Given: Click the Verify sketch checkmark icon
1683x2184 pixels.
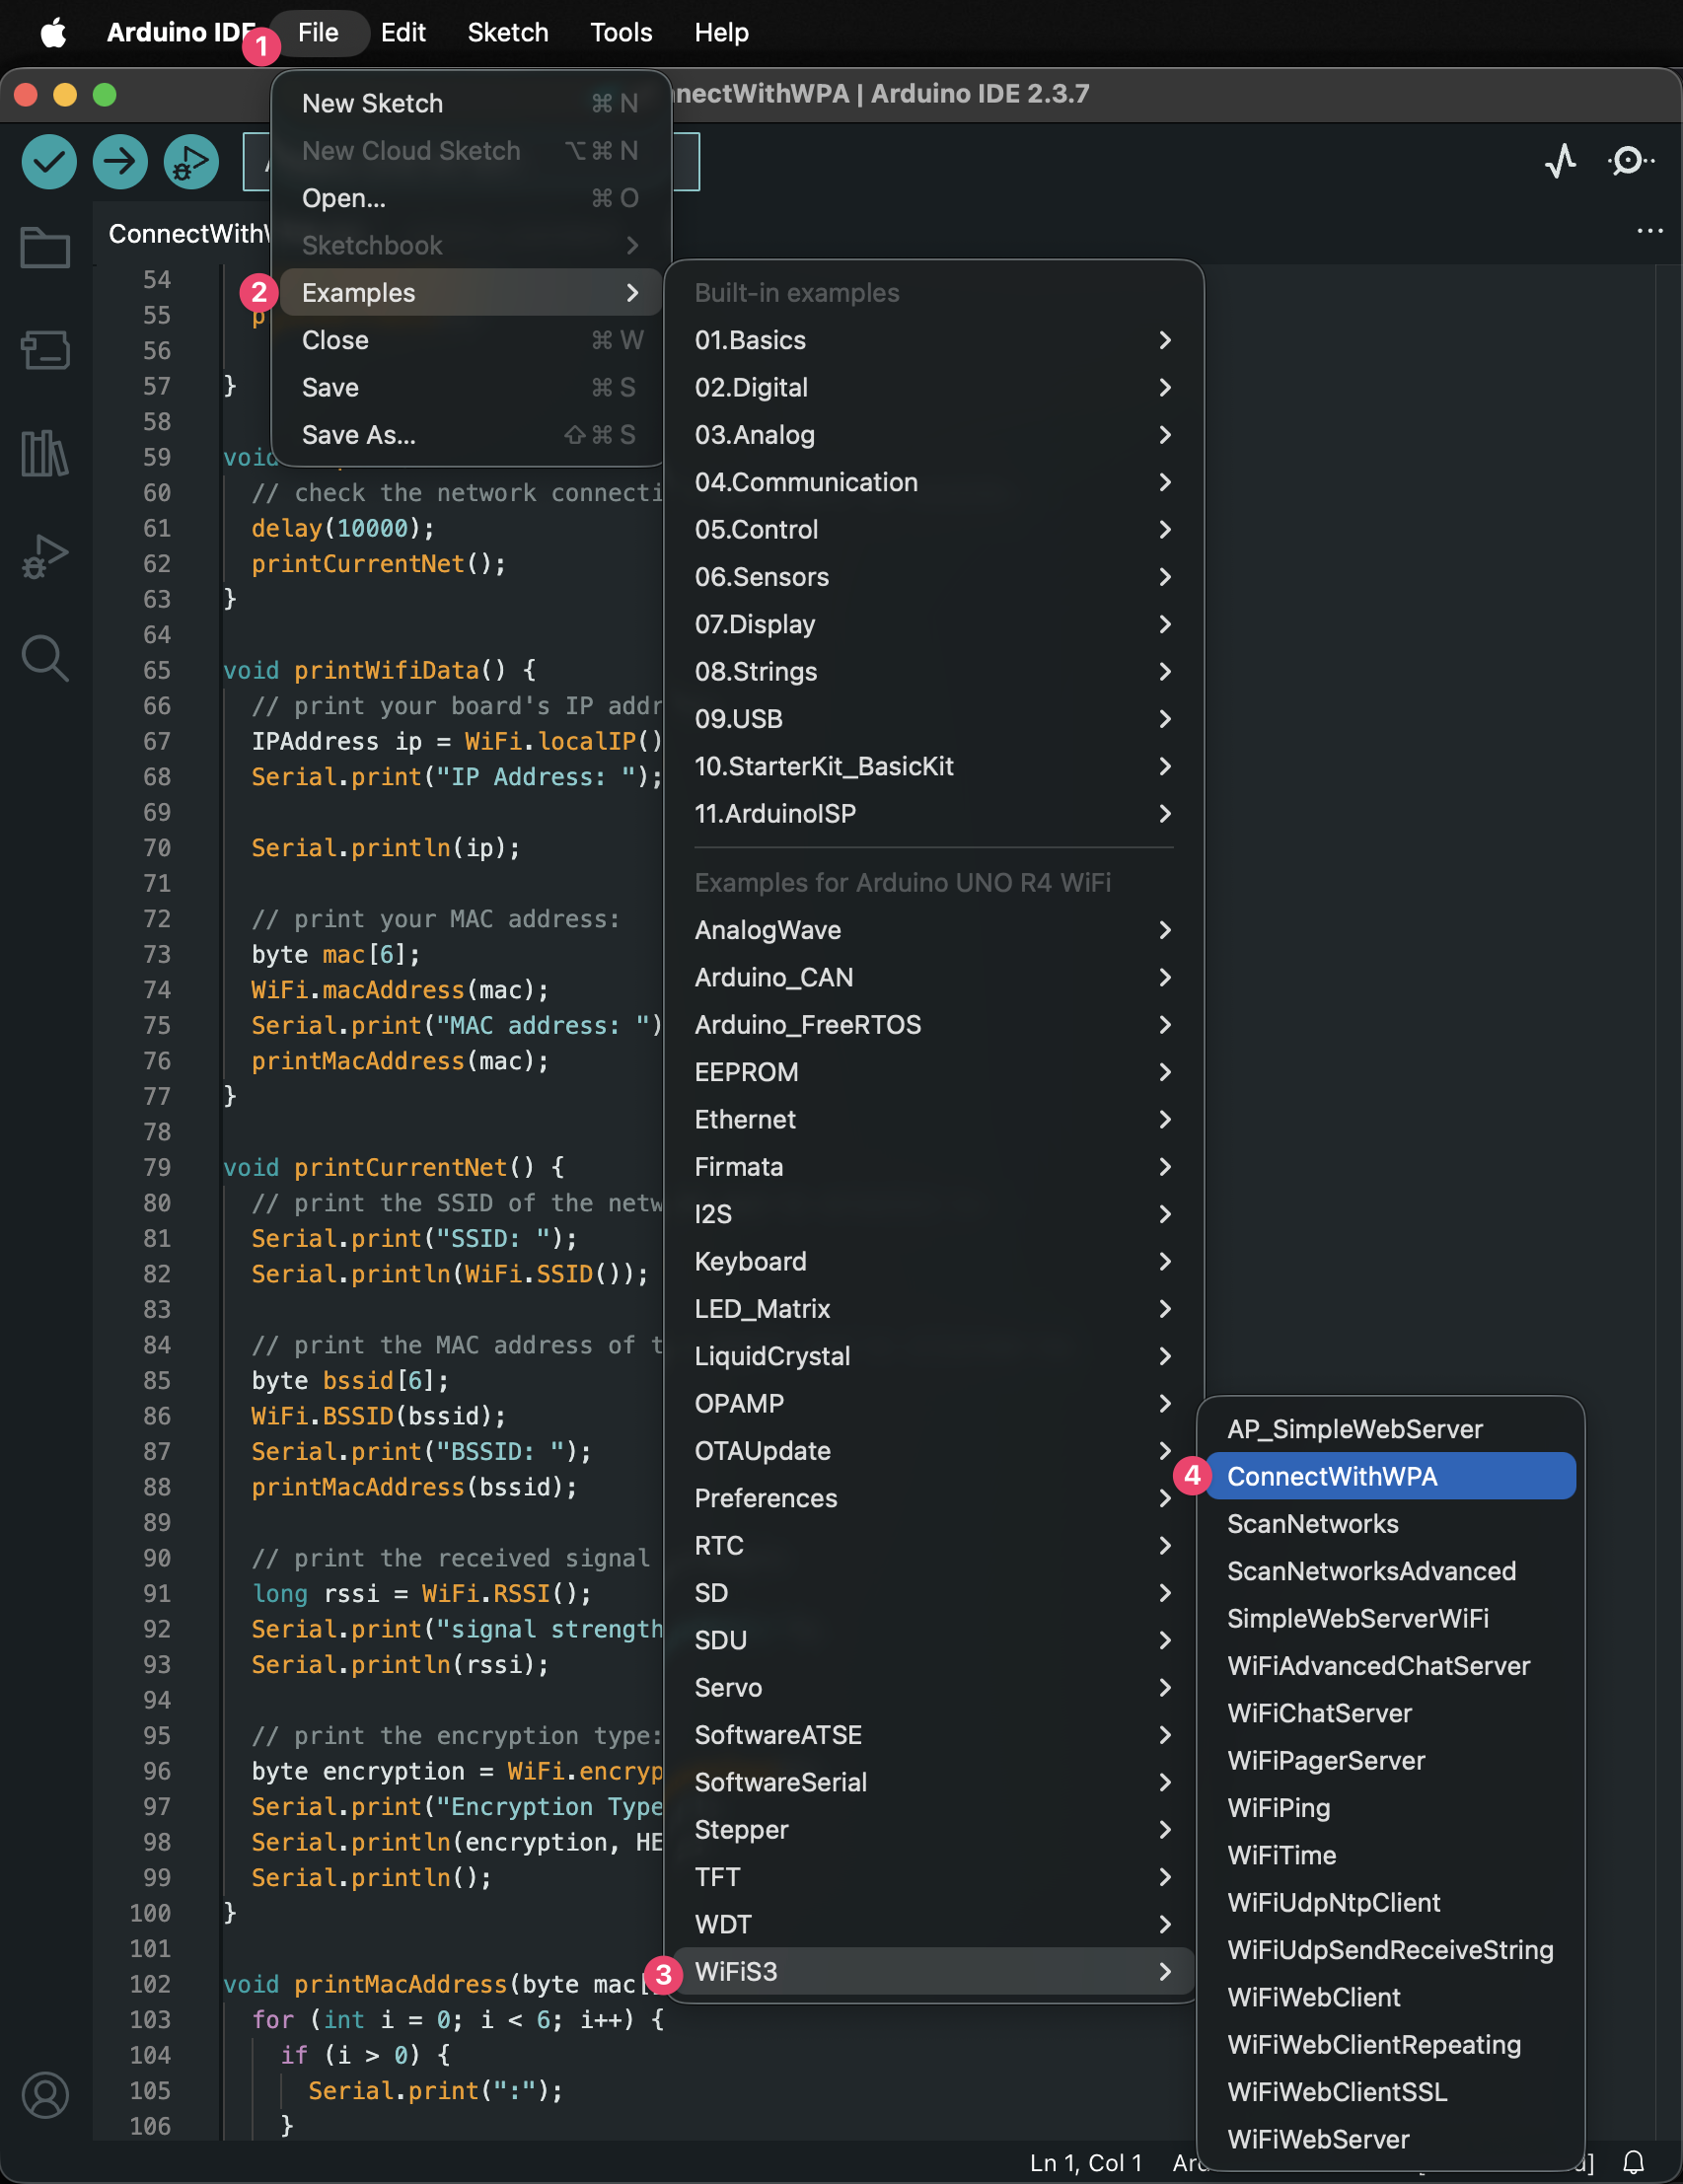Looking at the screenshot, I should pyautogui.click(x=48, y=161).
